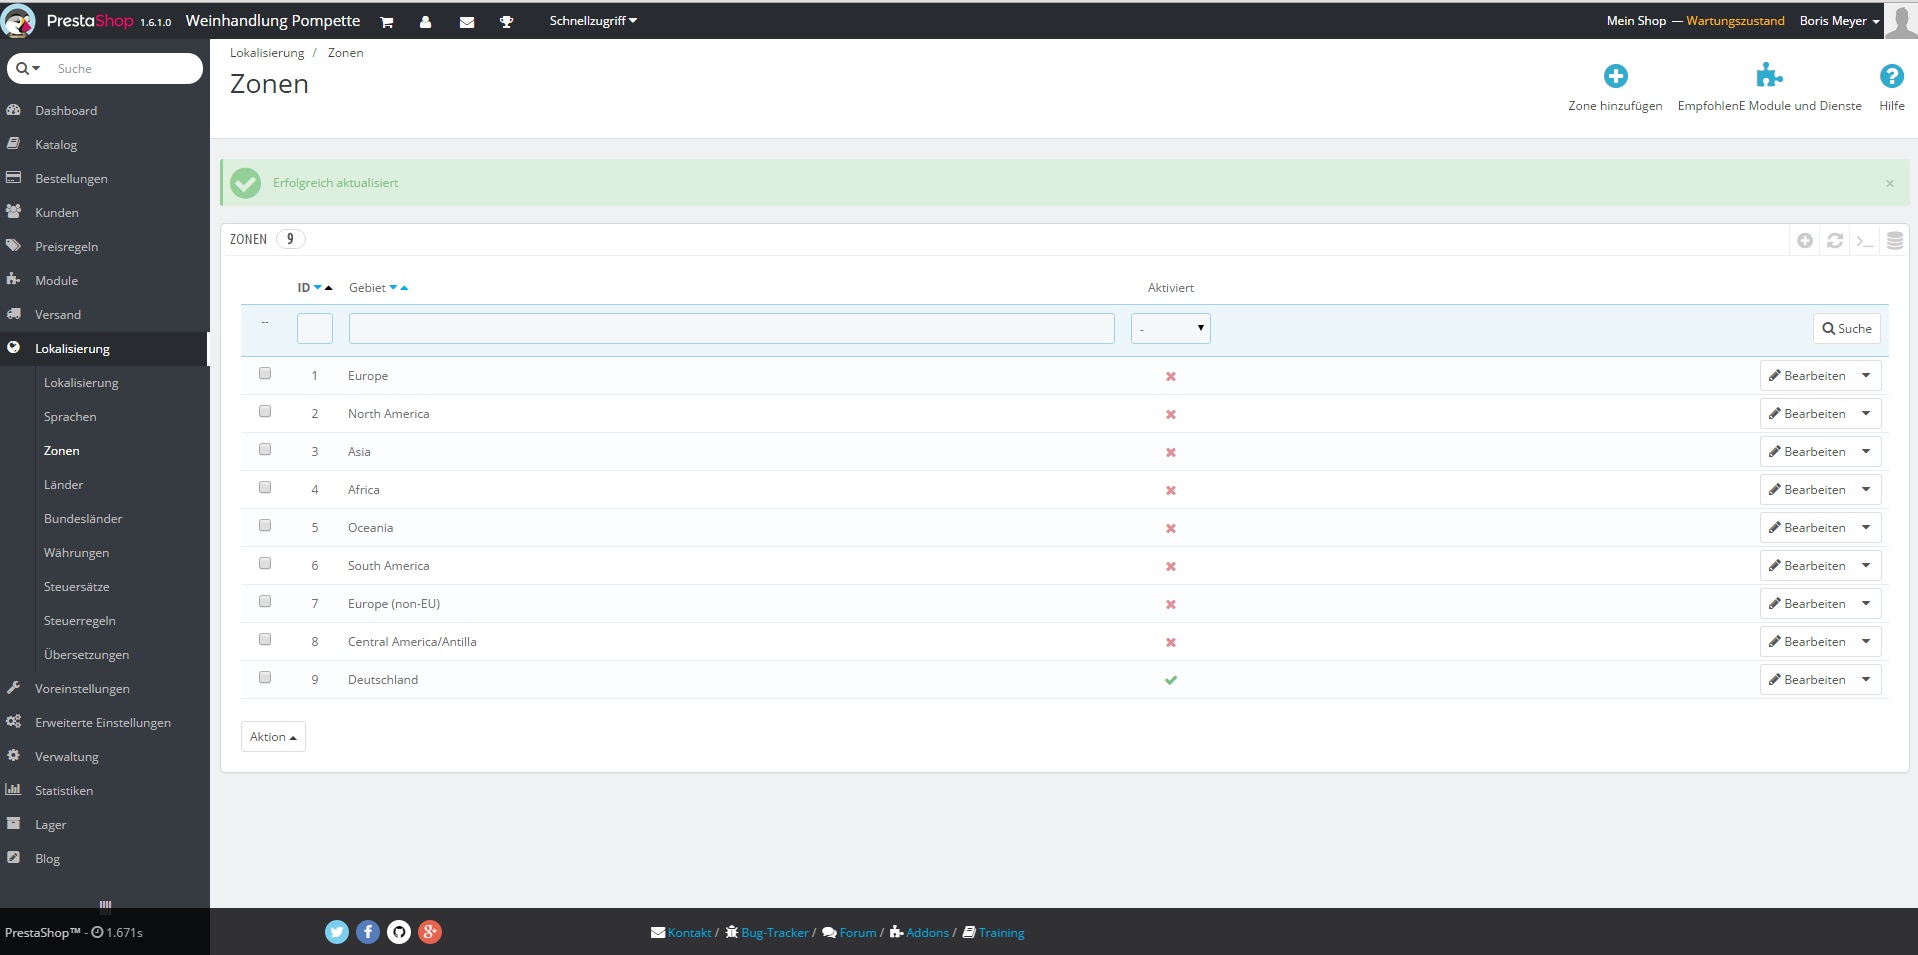Check the South America row checkbox
The width and height of the screenshot is (1918, 955).
[265, 564]
